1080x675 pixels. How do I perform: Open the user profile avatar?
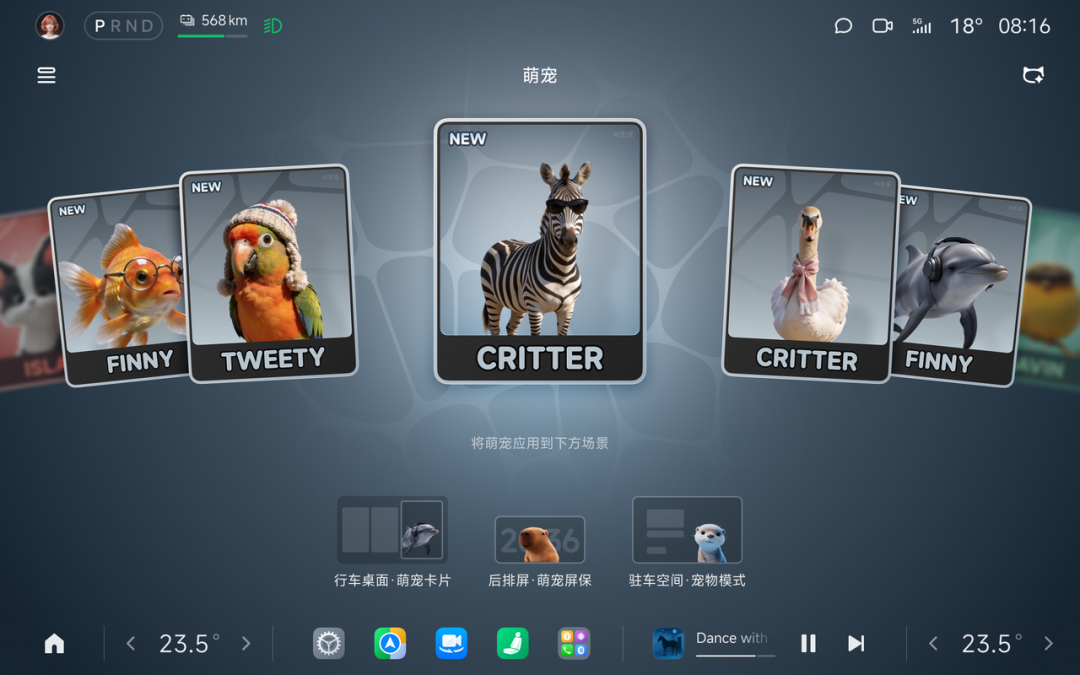coord(50,26)
